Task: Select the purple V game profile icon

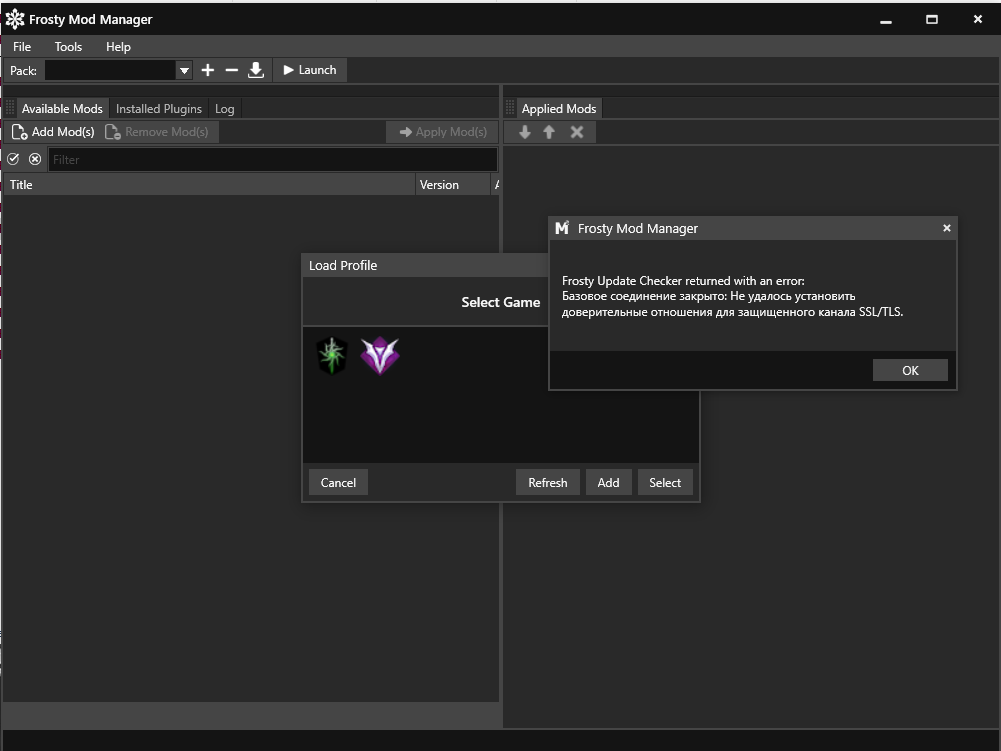Action: [x=380, y=356]
